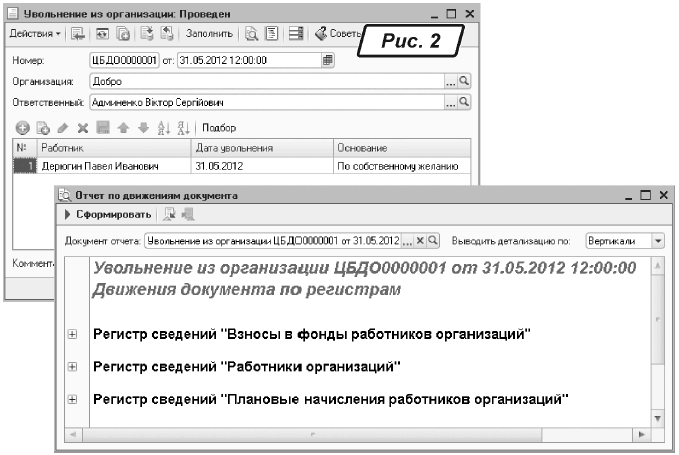Click the move row up arrow icon
The width and height of the screenshot is (679, 455).
coord(123,128)
